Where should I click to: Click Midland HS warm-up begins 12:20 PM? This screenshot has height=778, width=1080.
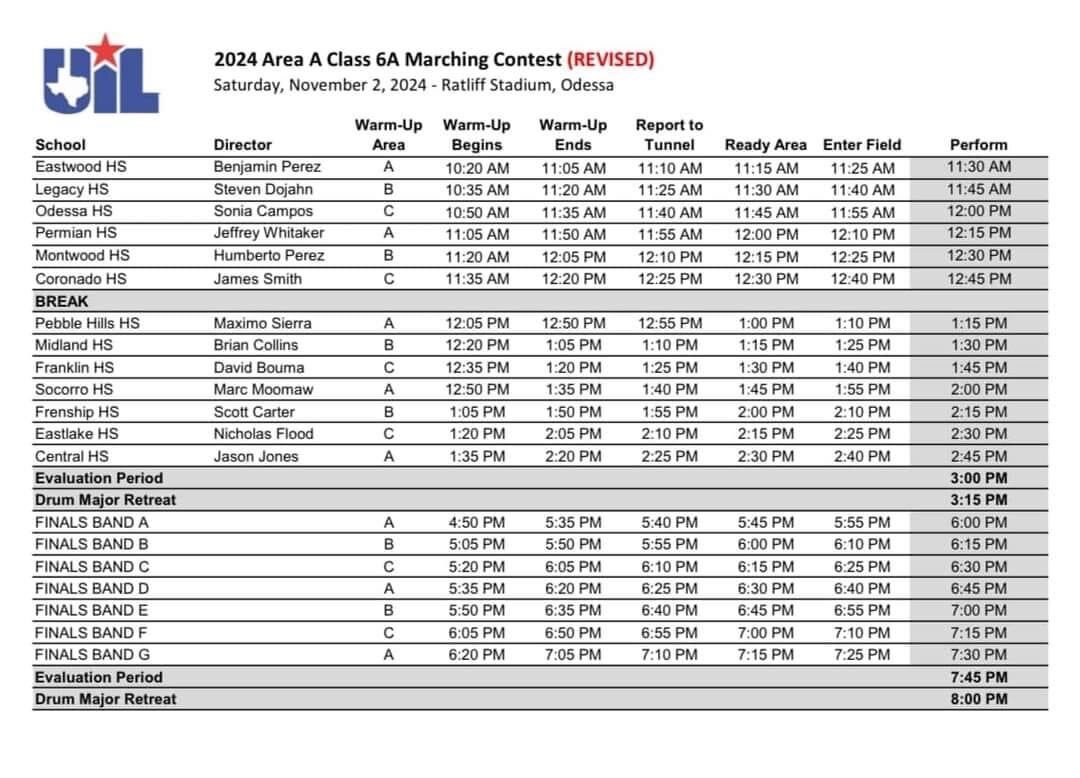(x=477, y=345)
